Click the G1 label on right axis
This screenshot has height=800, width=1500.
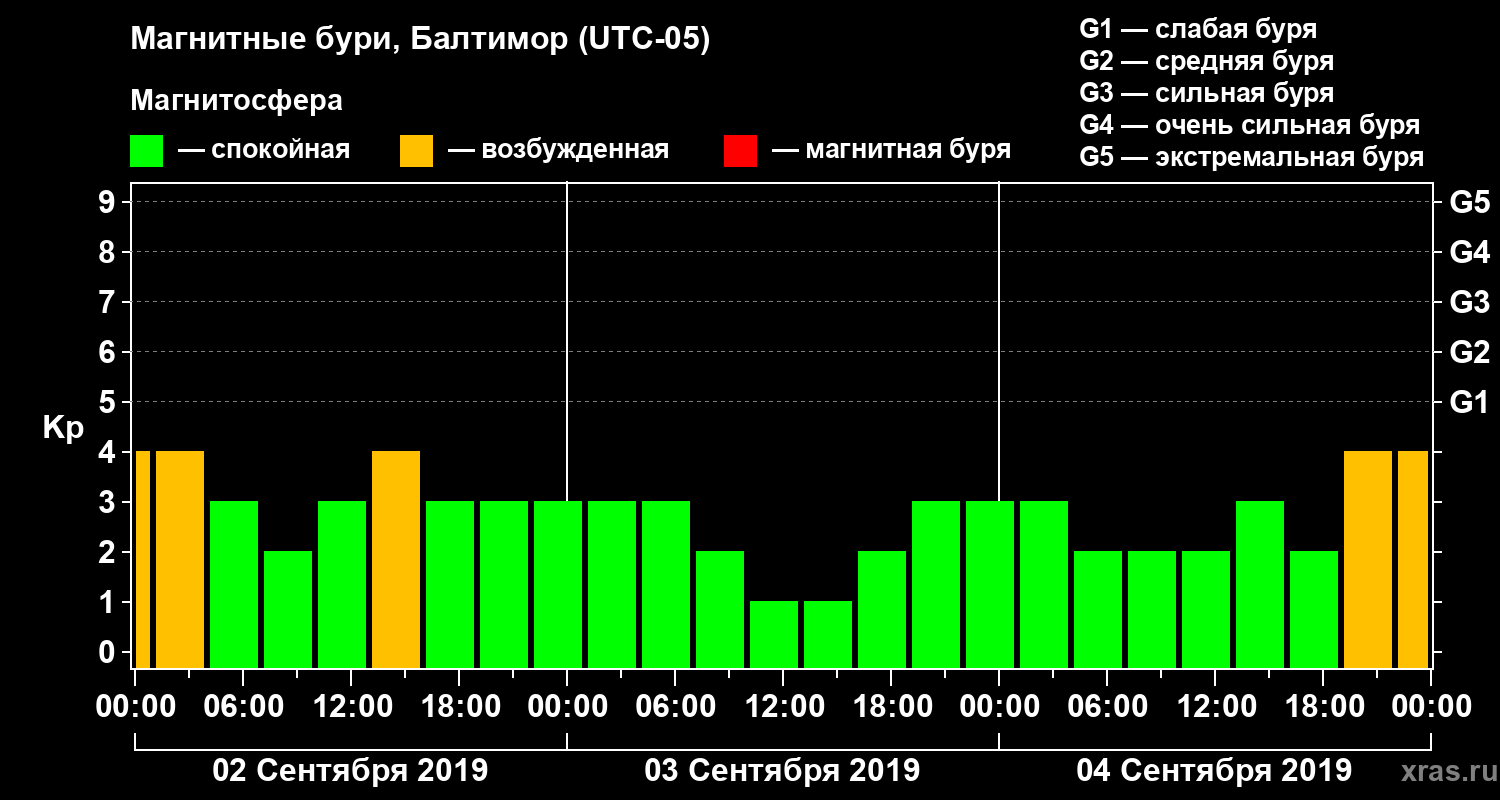click(x=1470, y=402)
